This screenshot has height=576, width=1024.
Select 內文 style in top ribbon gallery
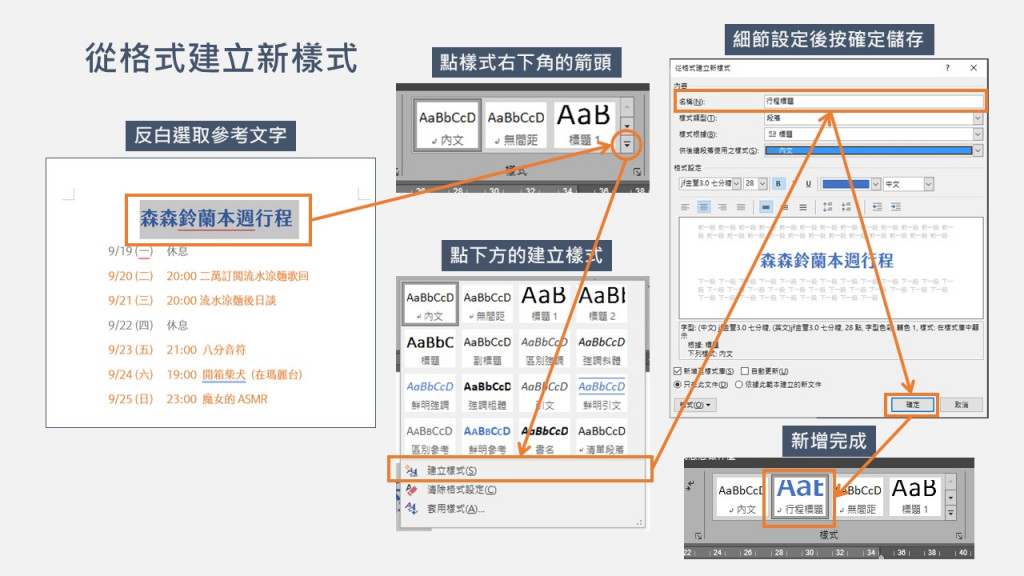pyautogui.click(x=447, y=124)
